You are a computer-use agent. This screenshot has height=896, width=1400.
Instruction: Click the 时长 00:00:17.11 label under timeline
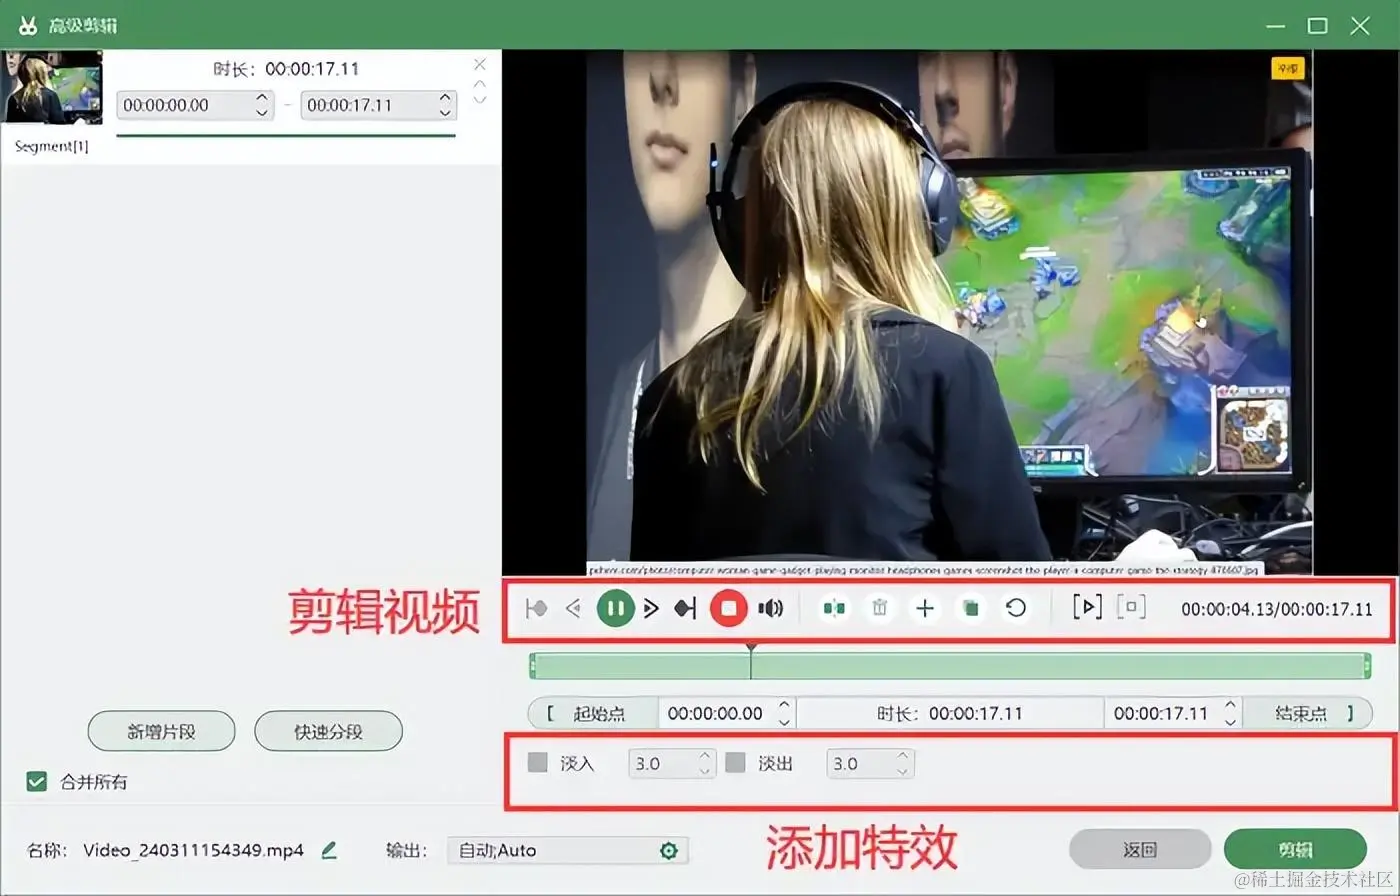950,713
